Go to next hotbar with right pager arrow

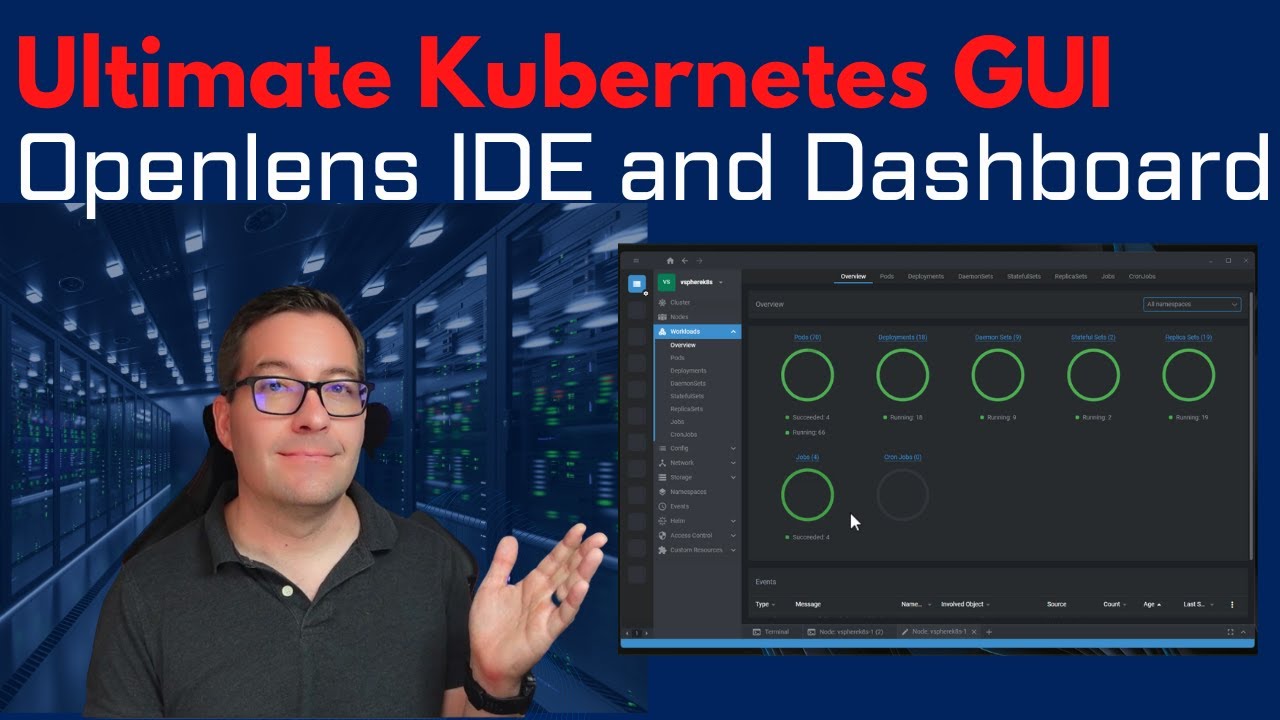(x=646, y=633)
